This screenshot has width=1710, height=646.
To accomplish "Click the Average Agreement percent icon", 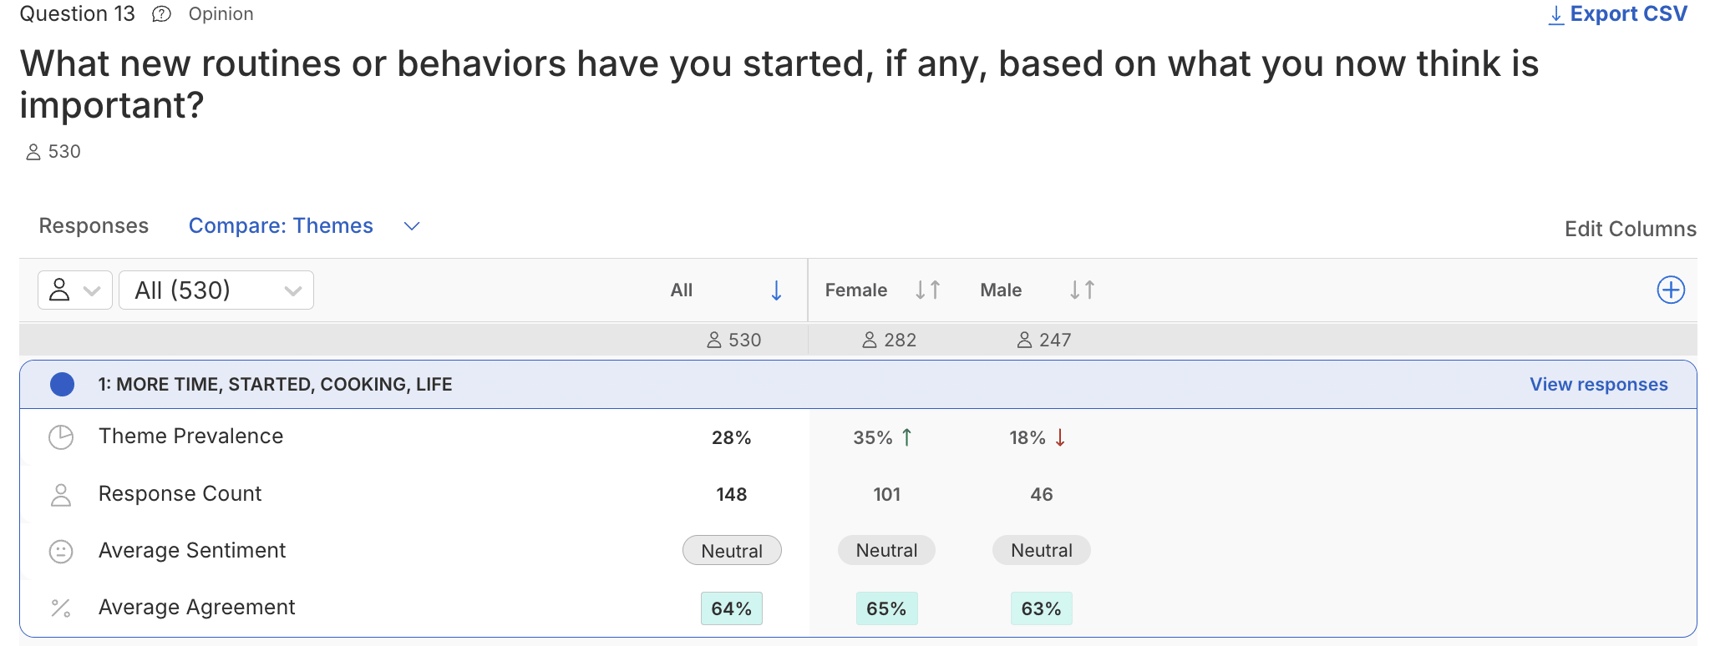I will coord(61,608).
